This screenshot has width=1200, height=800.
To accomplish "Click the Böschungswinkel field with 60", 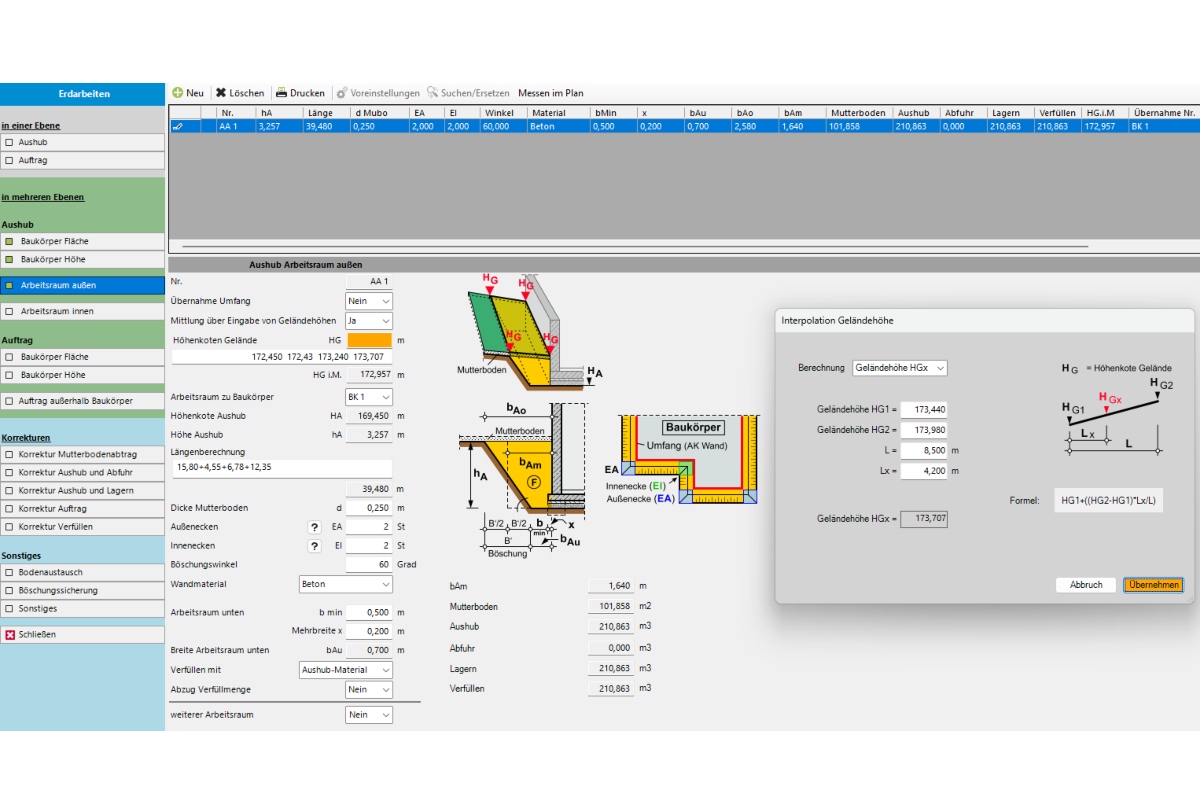I will (370, 565).
